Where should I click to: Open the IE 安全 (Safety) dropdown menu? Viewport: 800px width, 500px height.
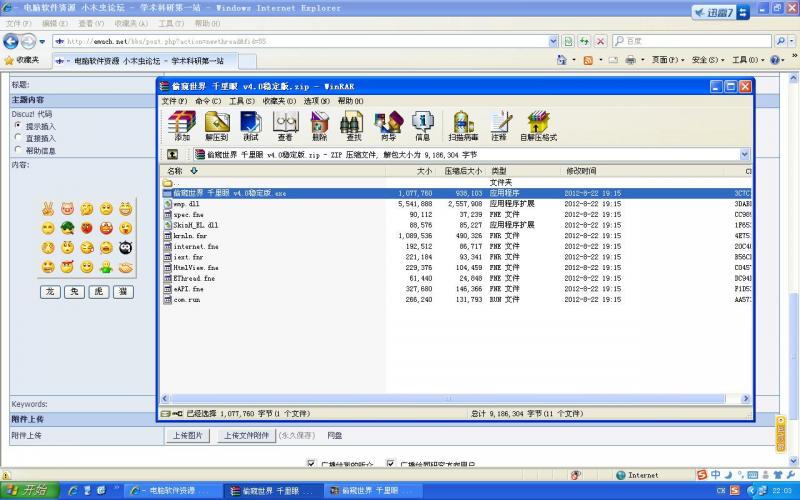click(708, 60)
